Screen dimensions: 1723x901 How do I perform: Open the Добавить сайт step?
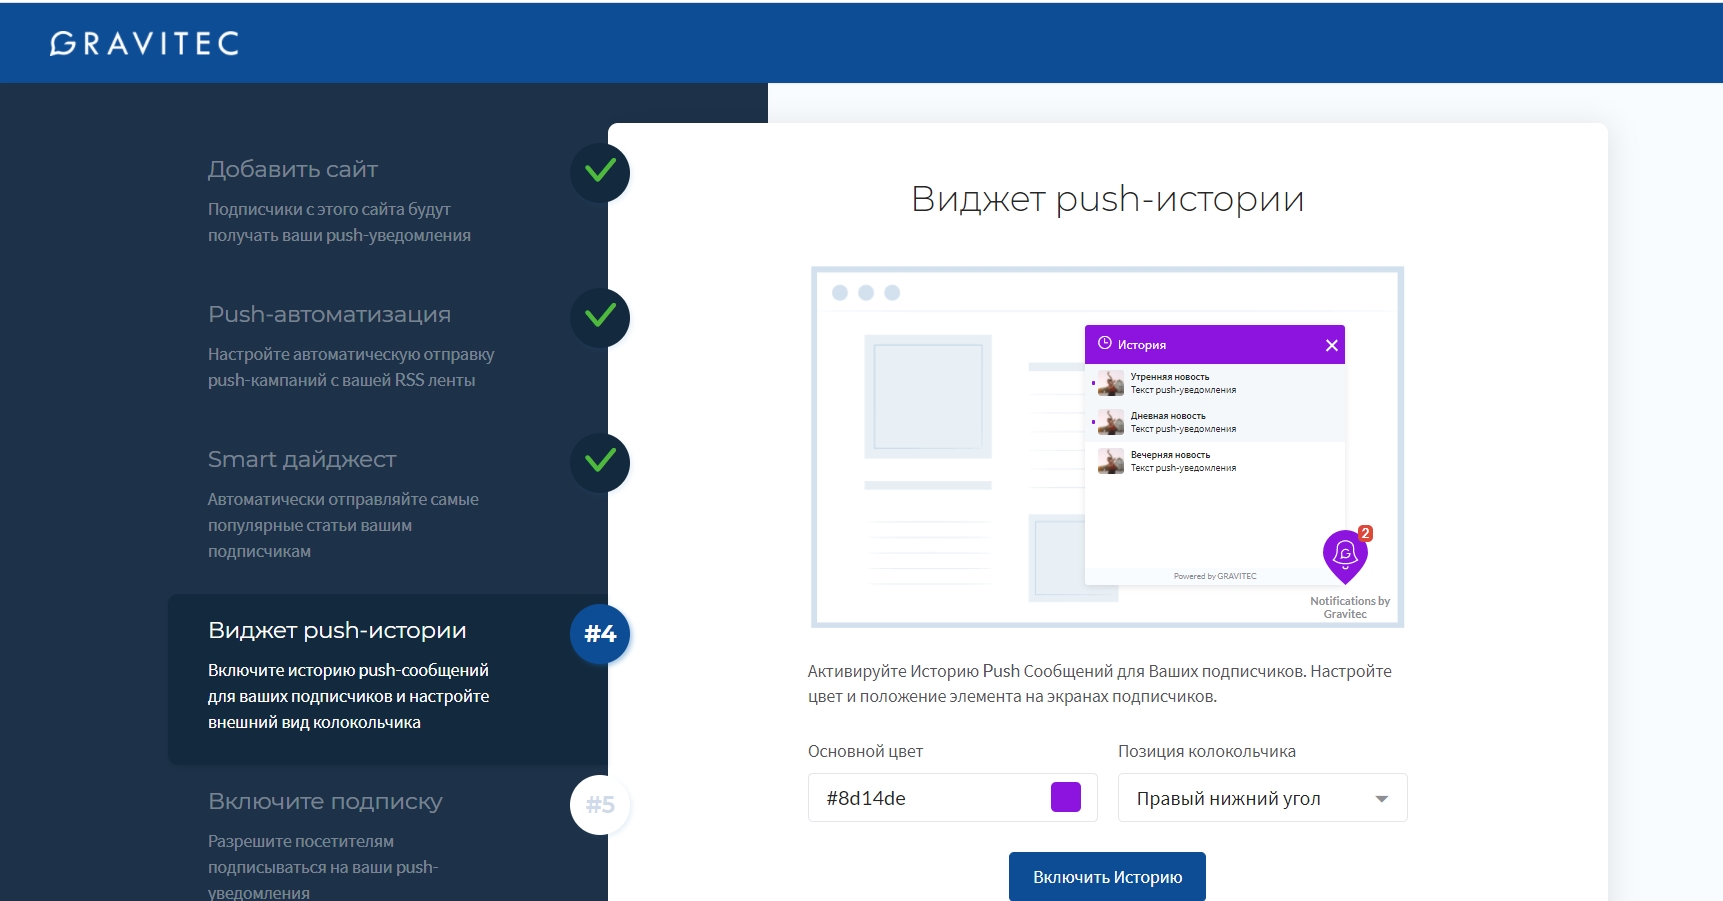tap(292, 169)
